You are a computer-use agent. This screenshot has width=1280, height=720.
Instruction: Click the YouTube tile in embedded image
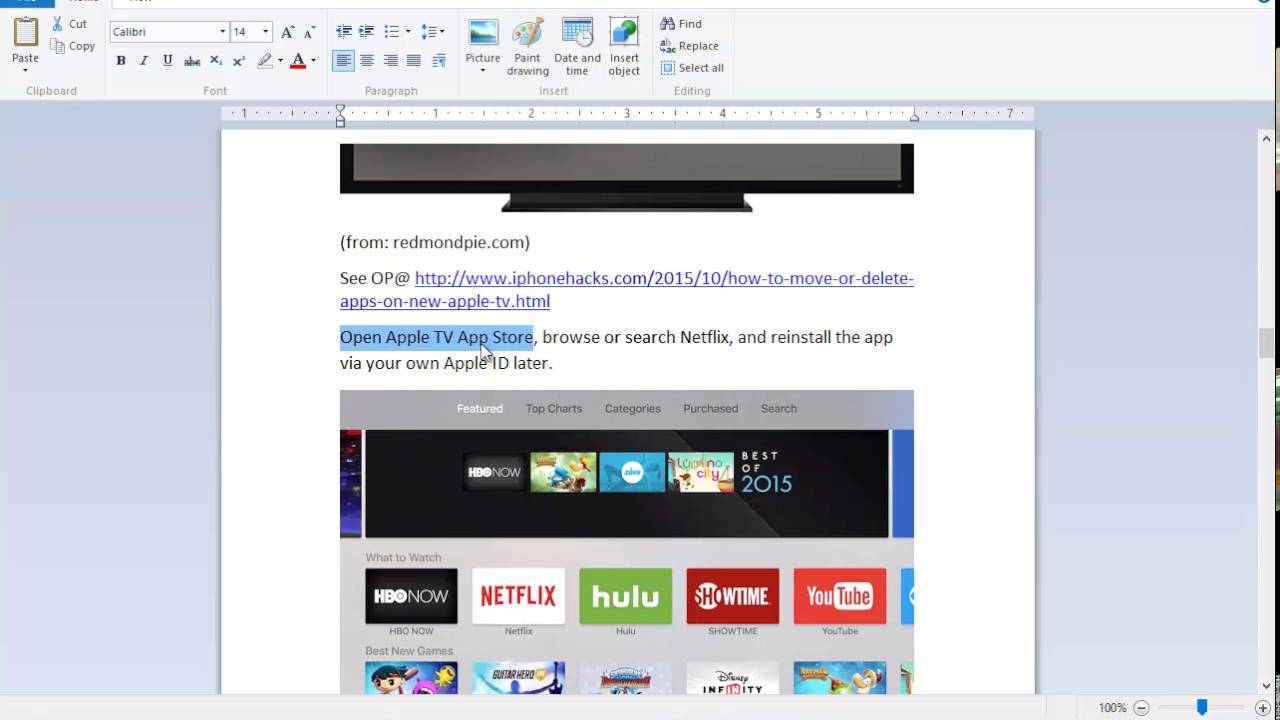click(840, 596)
